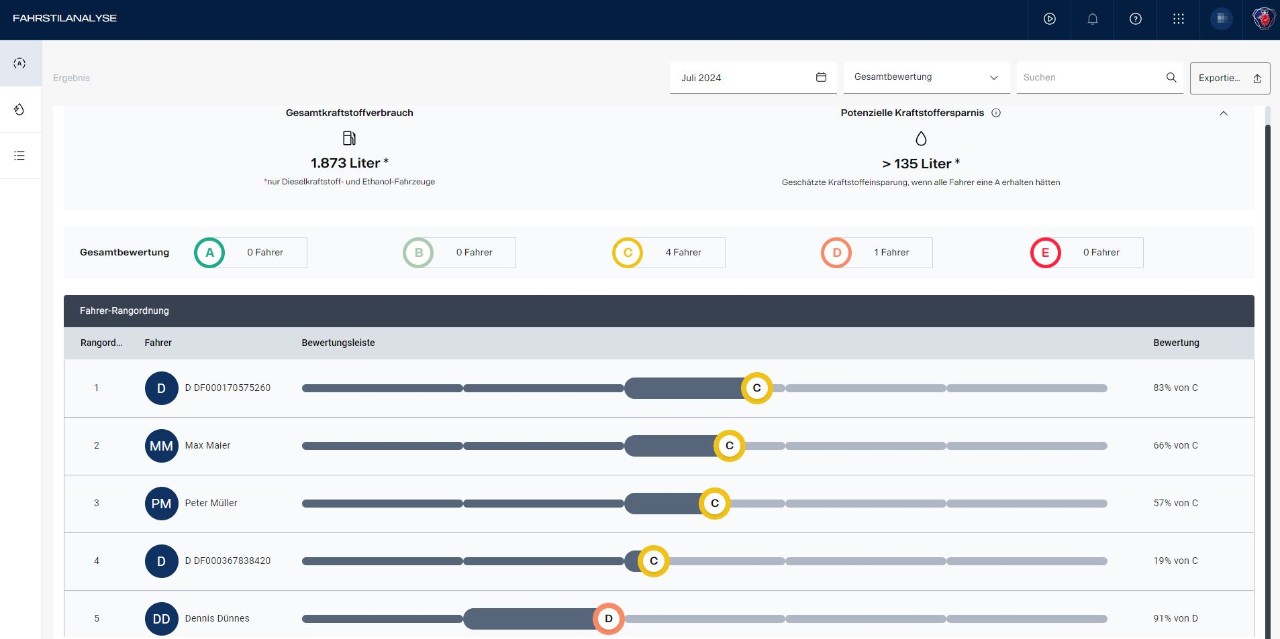The width and height of the screenshot is (1280, 639).
Task: Click the Fahrer-Rangordnung table title
Action: point(125,311)
